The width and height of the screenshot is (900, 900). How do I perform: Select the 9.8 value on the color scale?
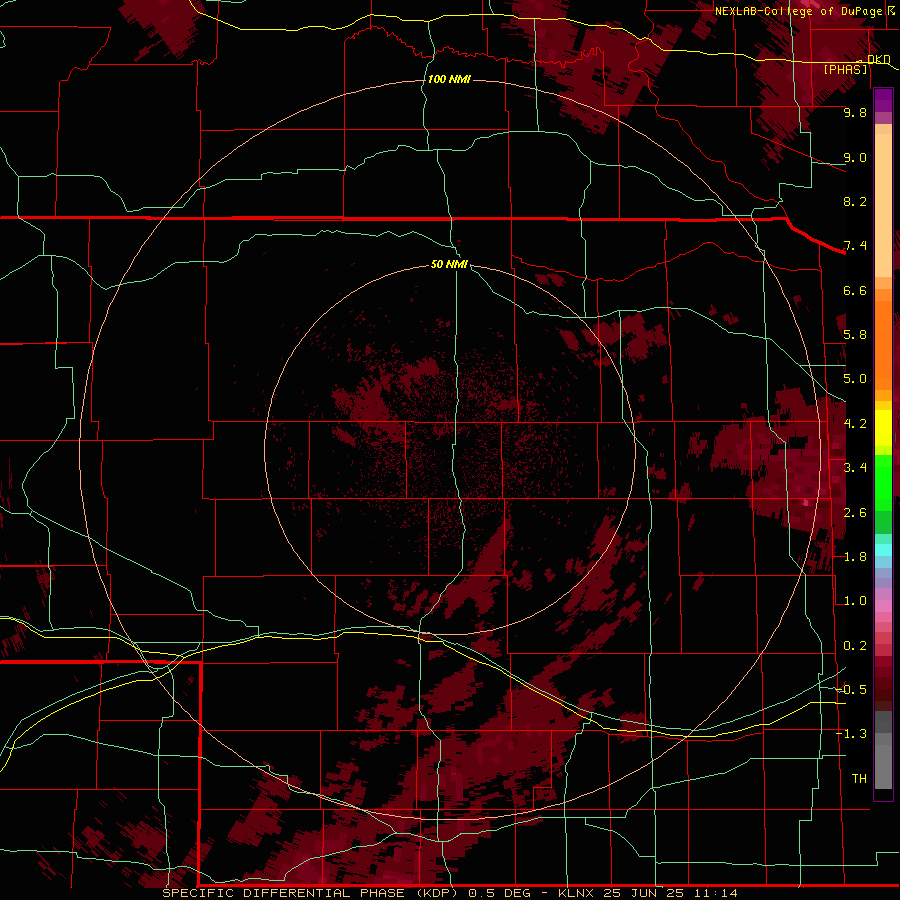coord(855,112)
